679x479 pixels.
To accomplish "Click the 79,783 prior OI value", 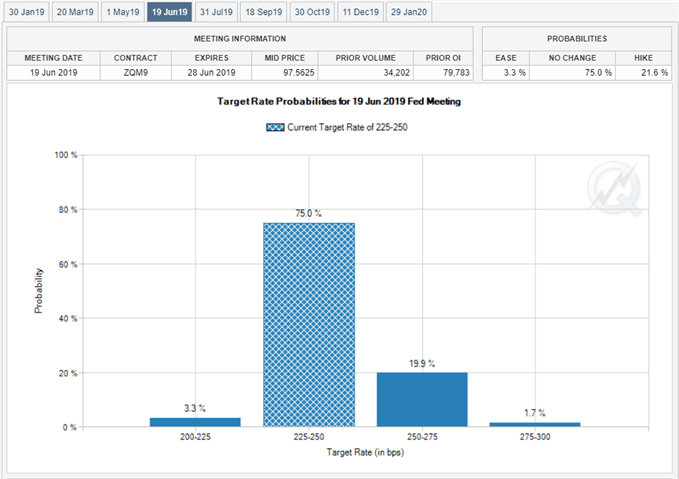I will pyautogui.click(x=456, y=73).
